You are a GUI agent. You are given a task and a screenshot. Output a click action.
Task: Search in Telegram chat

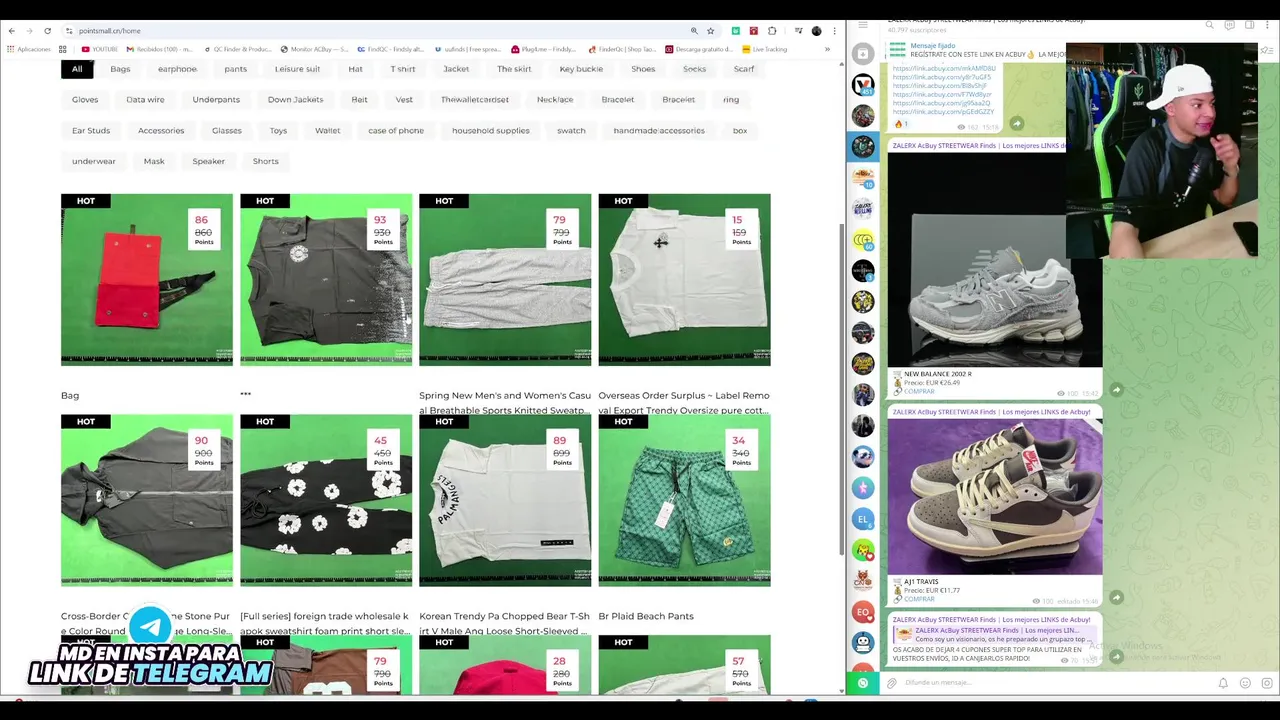tap(1209, 24)
